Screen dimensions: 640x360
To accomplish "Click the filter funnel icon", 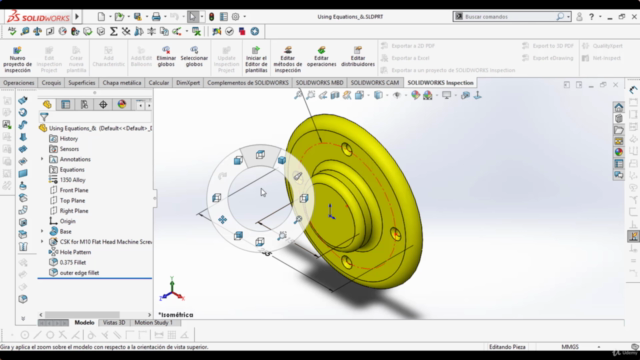I will click(x=44, y=117).
